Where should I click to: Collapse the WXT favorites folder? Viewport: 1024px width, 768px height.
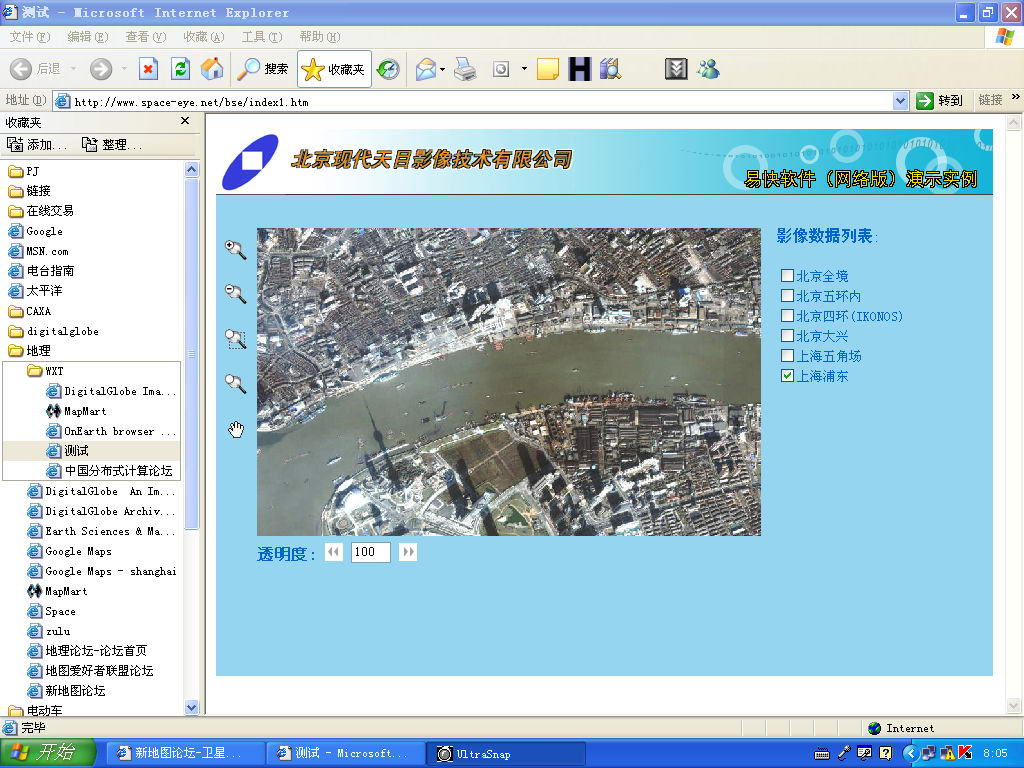tap(54, 371)
